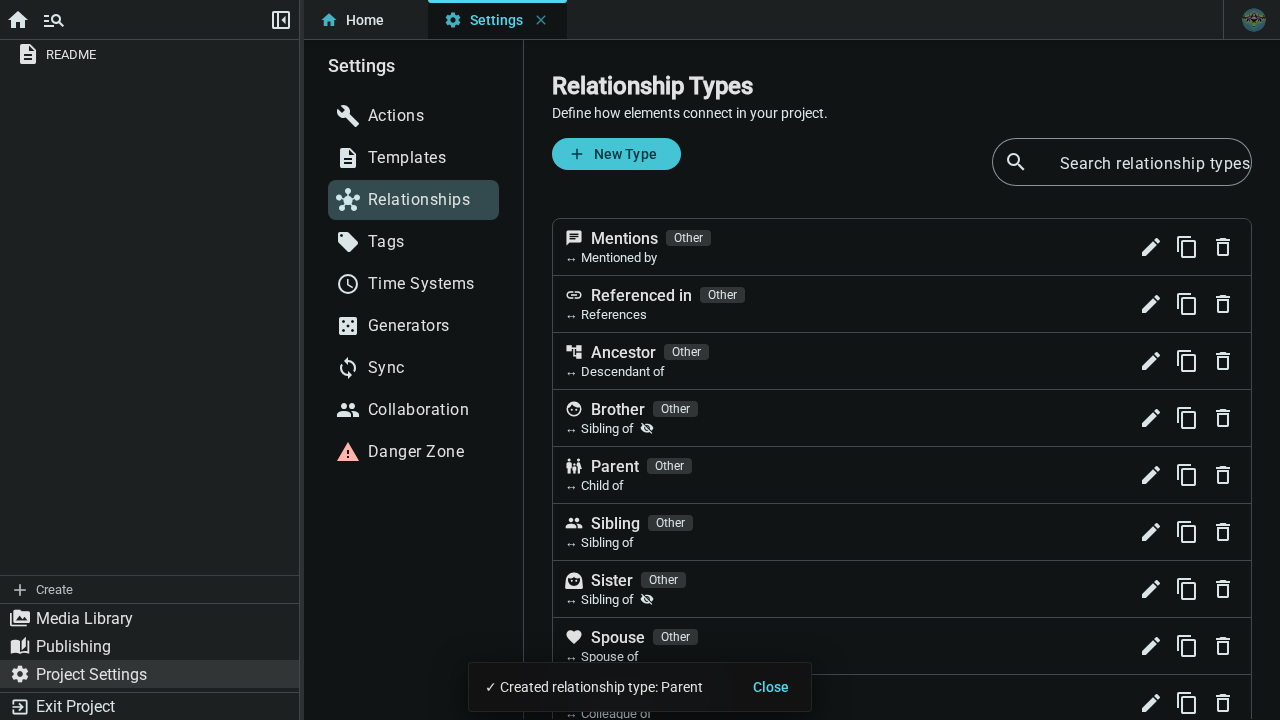Open the Danger Zone section
The height and width of the screenshot is (720, 1280).
point(413,452)
